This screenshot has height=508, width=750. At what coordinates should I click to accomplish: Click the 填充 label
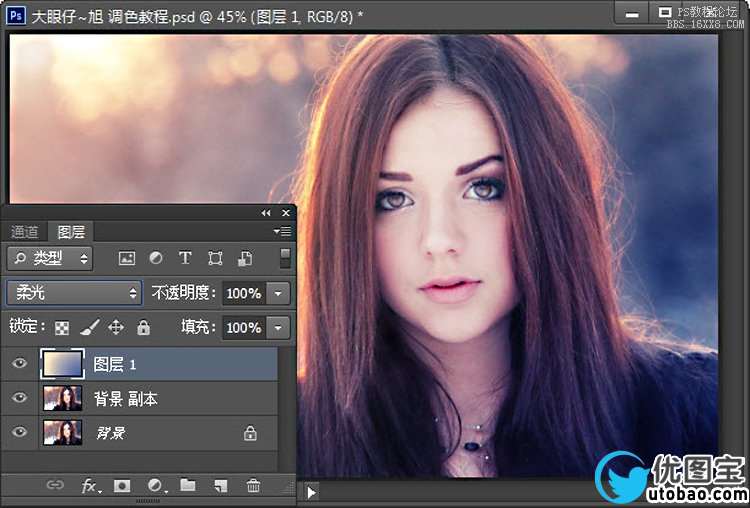(x=198, y=328)
